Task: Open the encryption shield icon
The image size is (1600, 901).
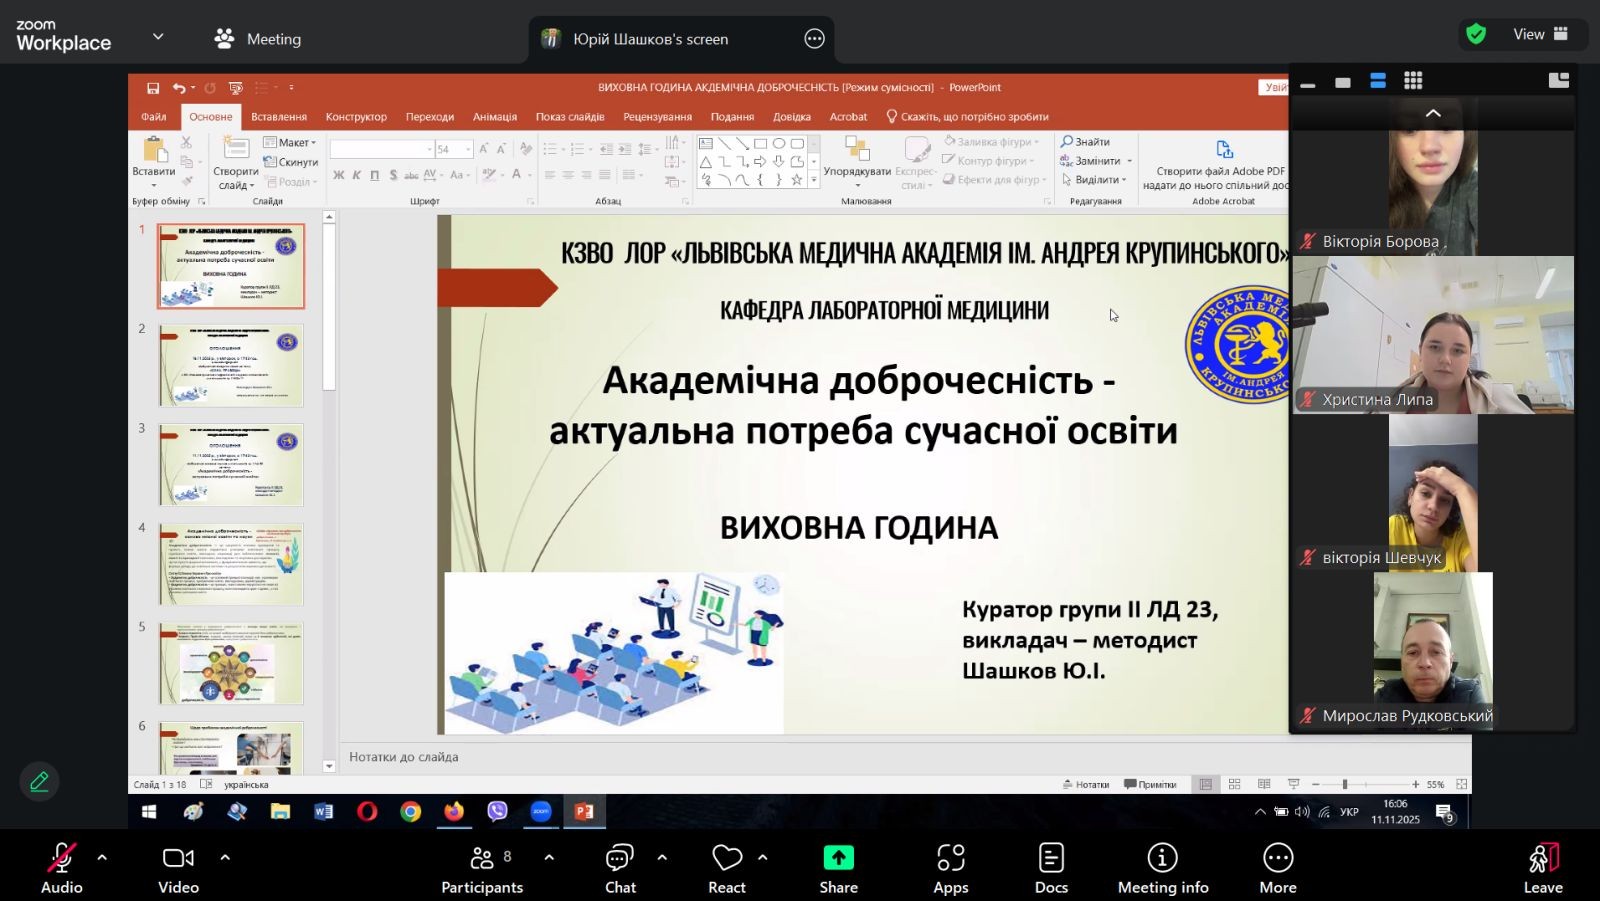Action: [x=1476, y=34]
